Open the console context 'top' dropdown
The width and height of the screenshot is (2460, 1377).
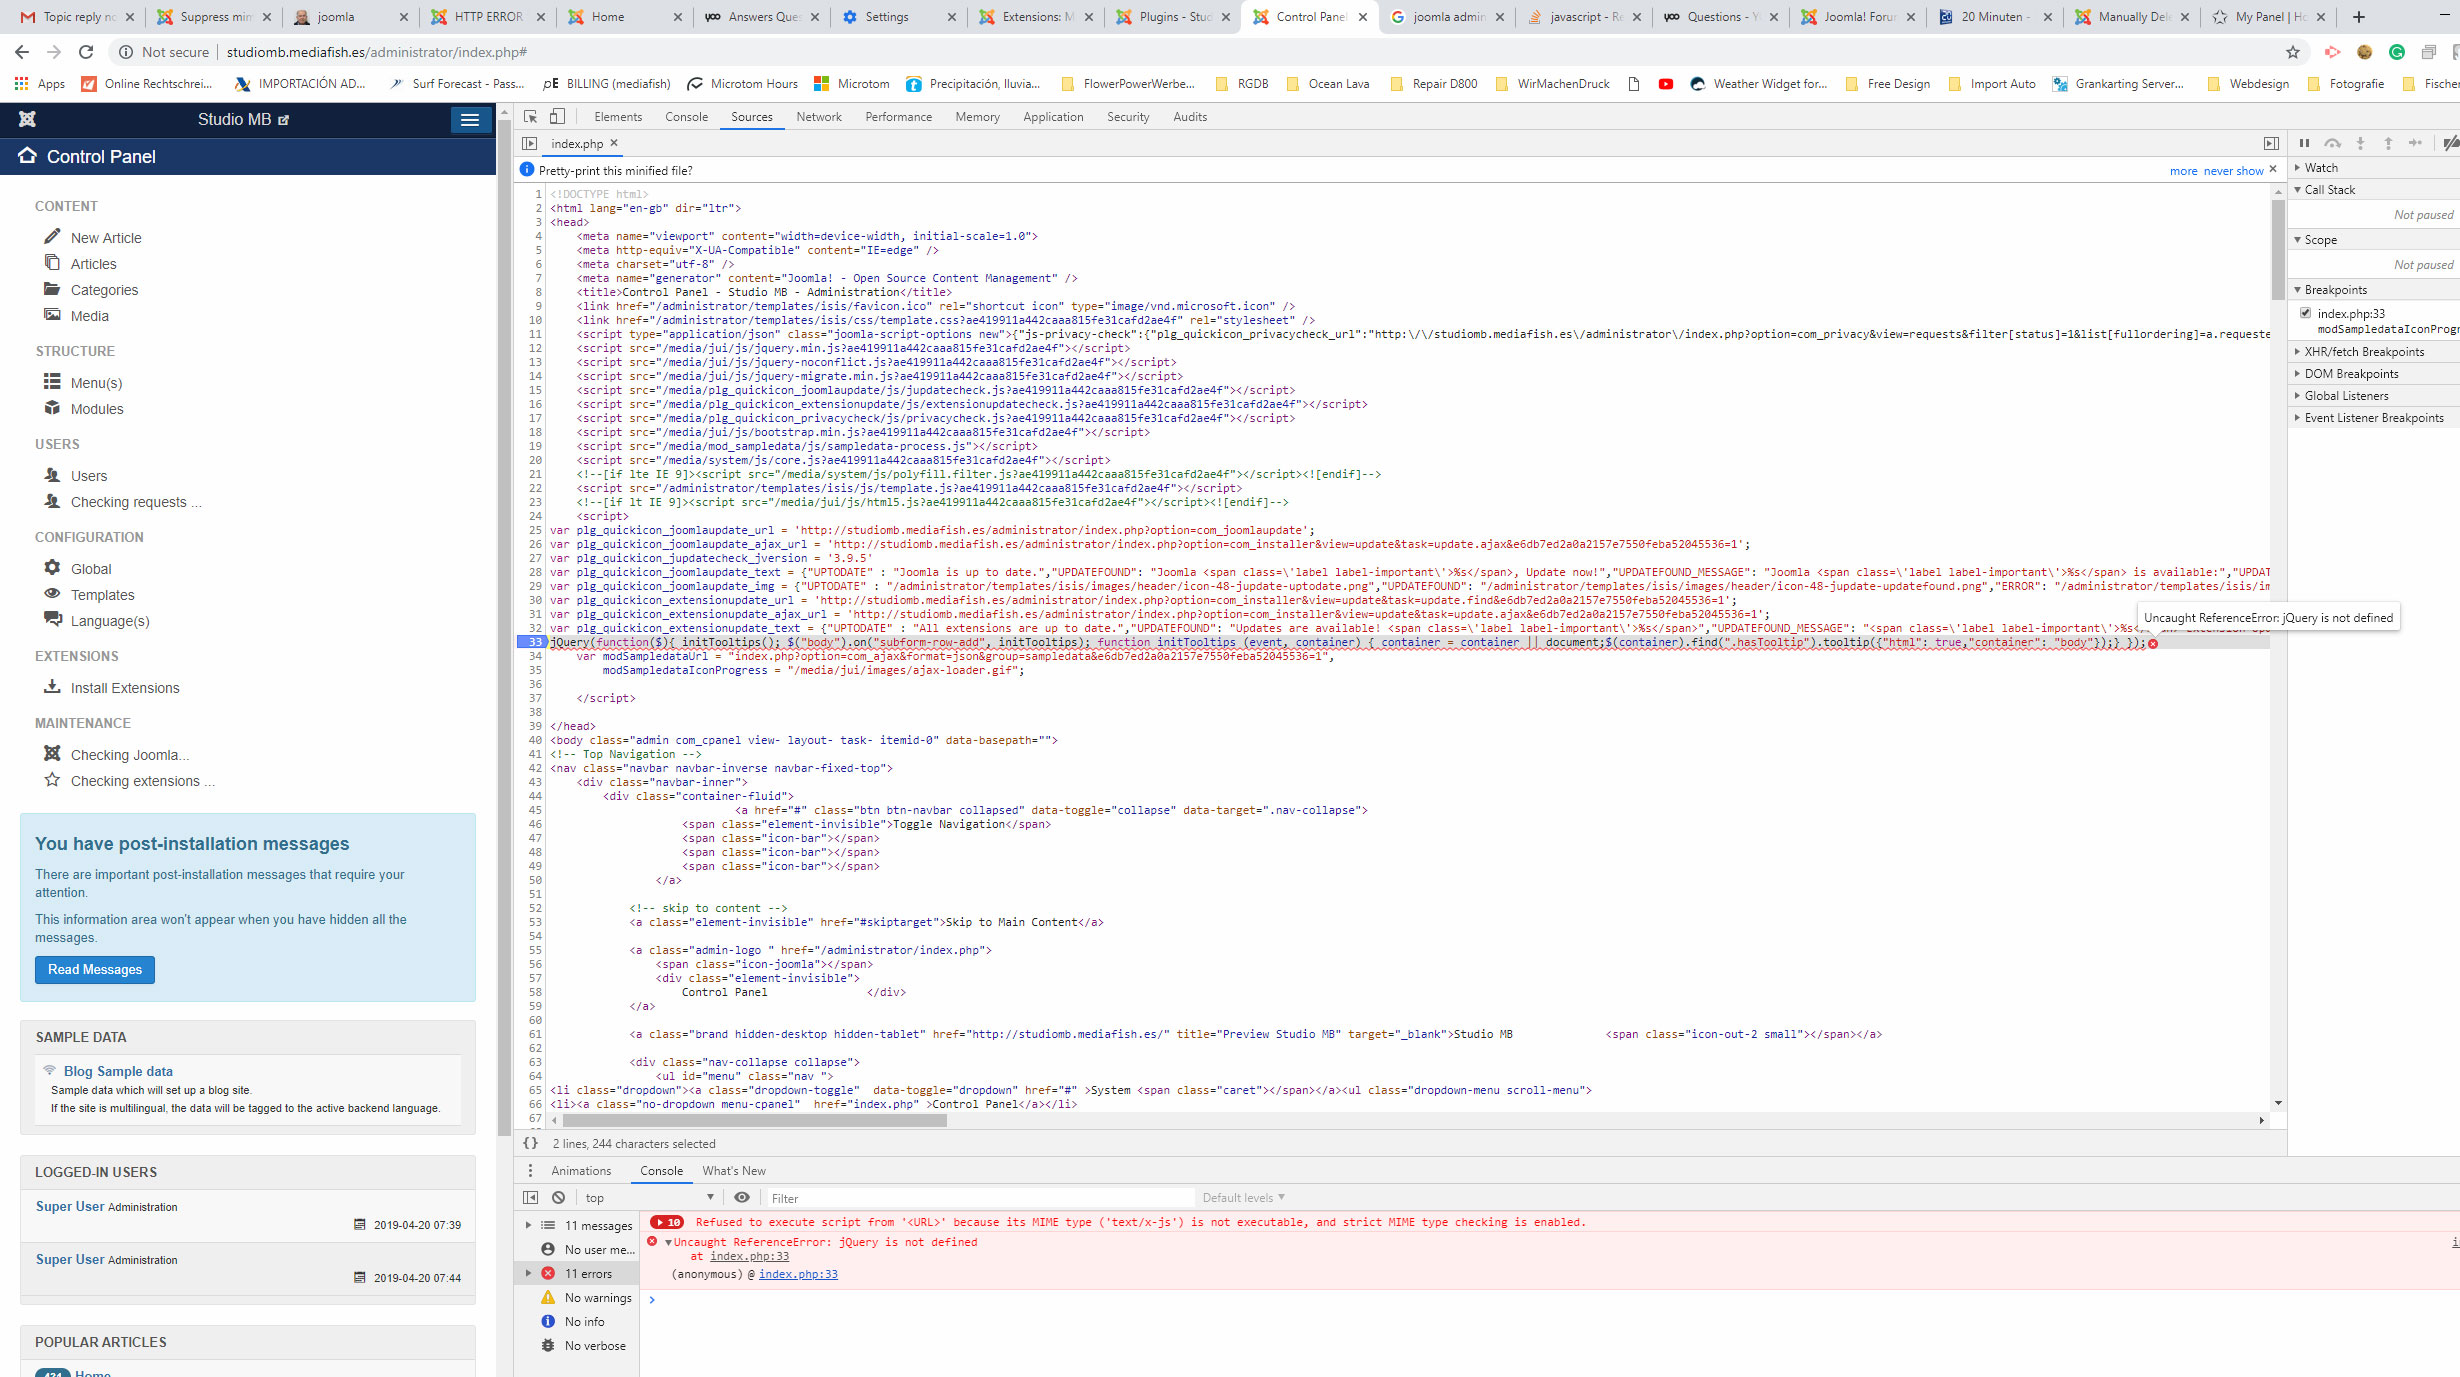coord(649,1197)
